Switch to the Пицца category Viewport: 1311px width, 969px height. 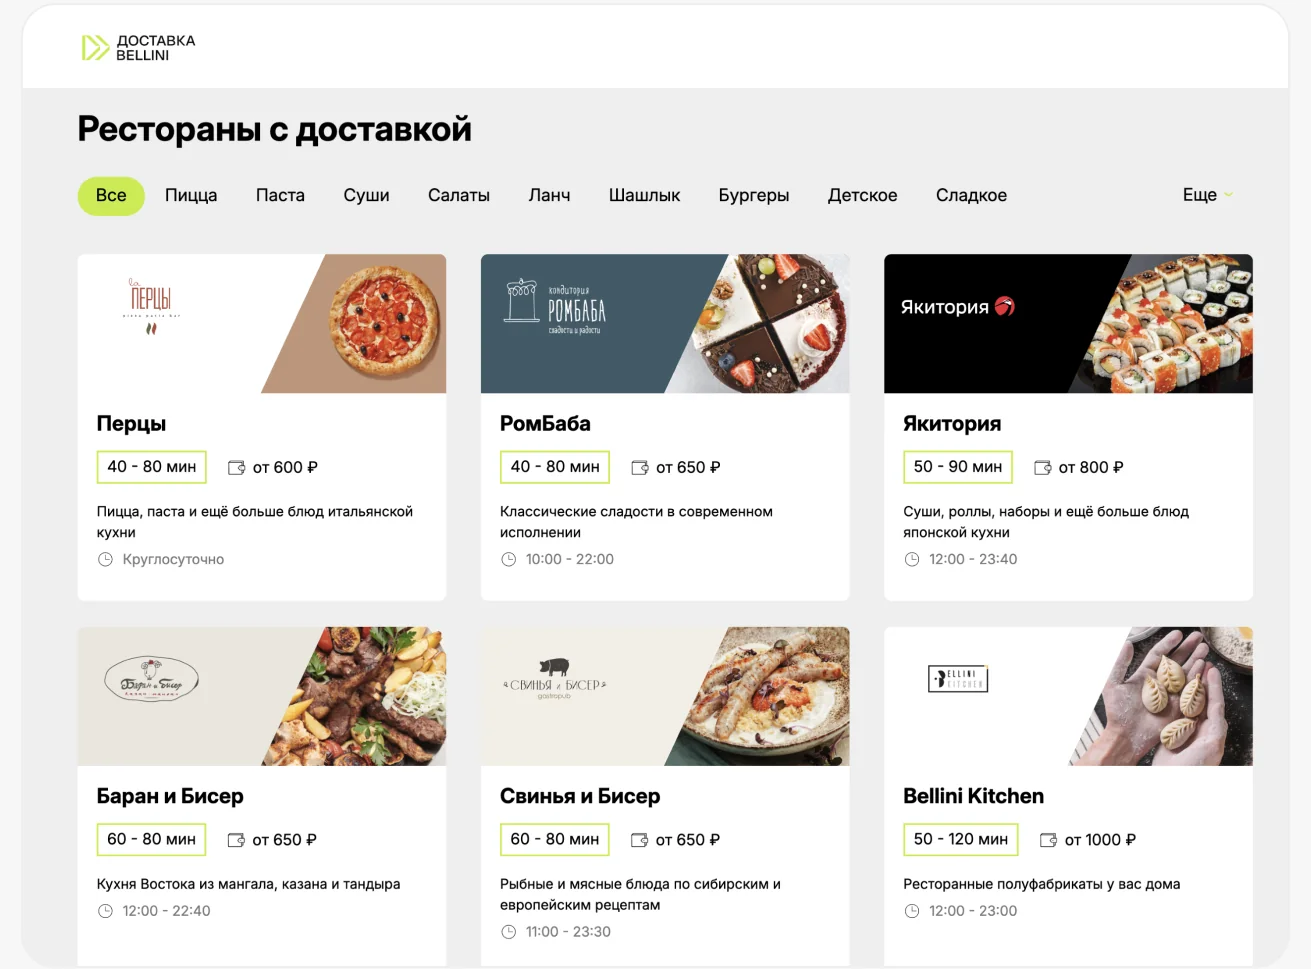click(191, 195)
